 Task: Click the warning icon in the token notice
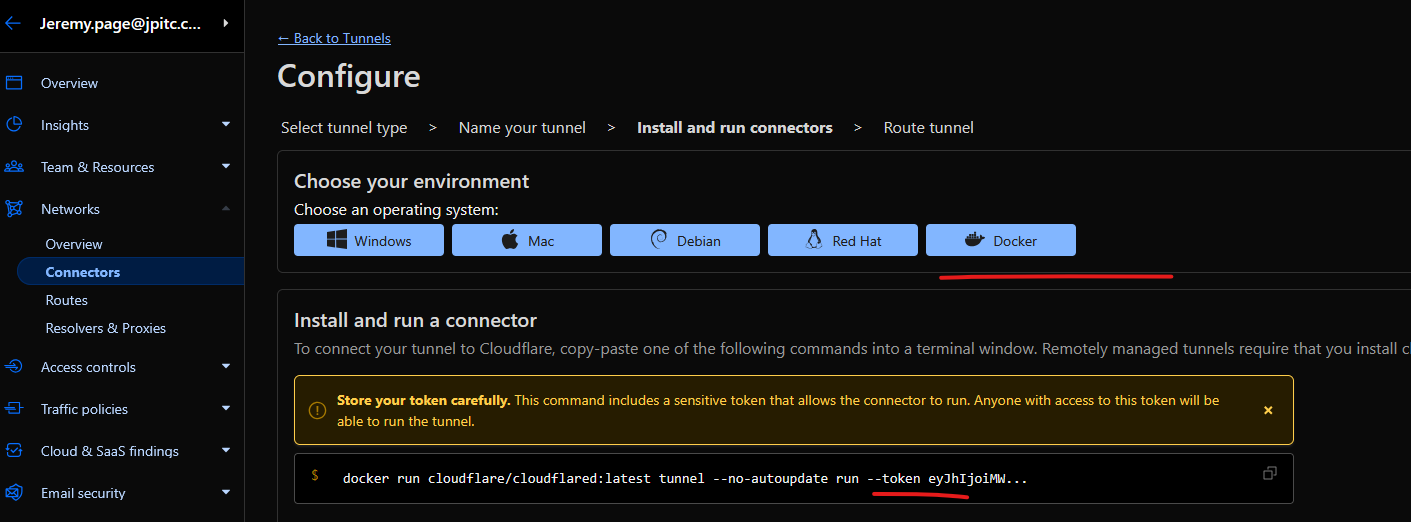[317, 410]
